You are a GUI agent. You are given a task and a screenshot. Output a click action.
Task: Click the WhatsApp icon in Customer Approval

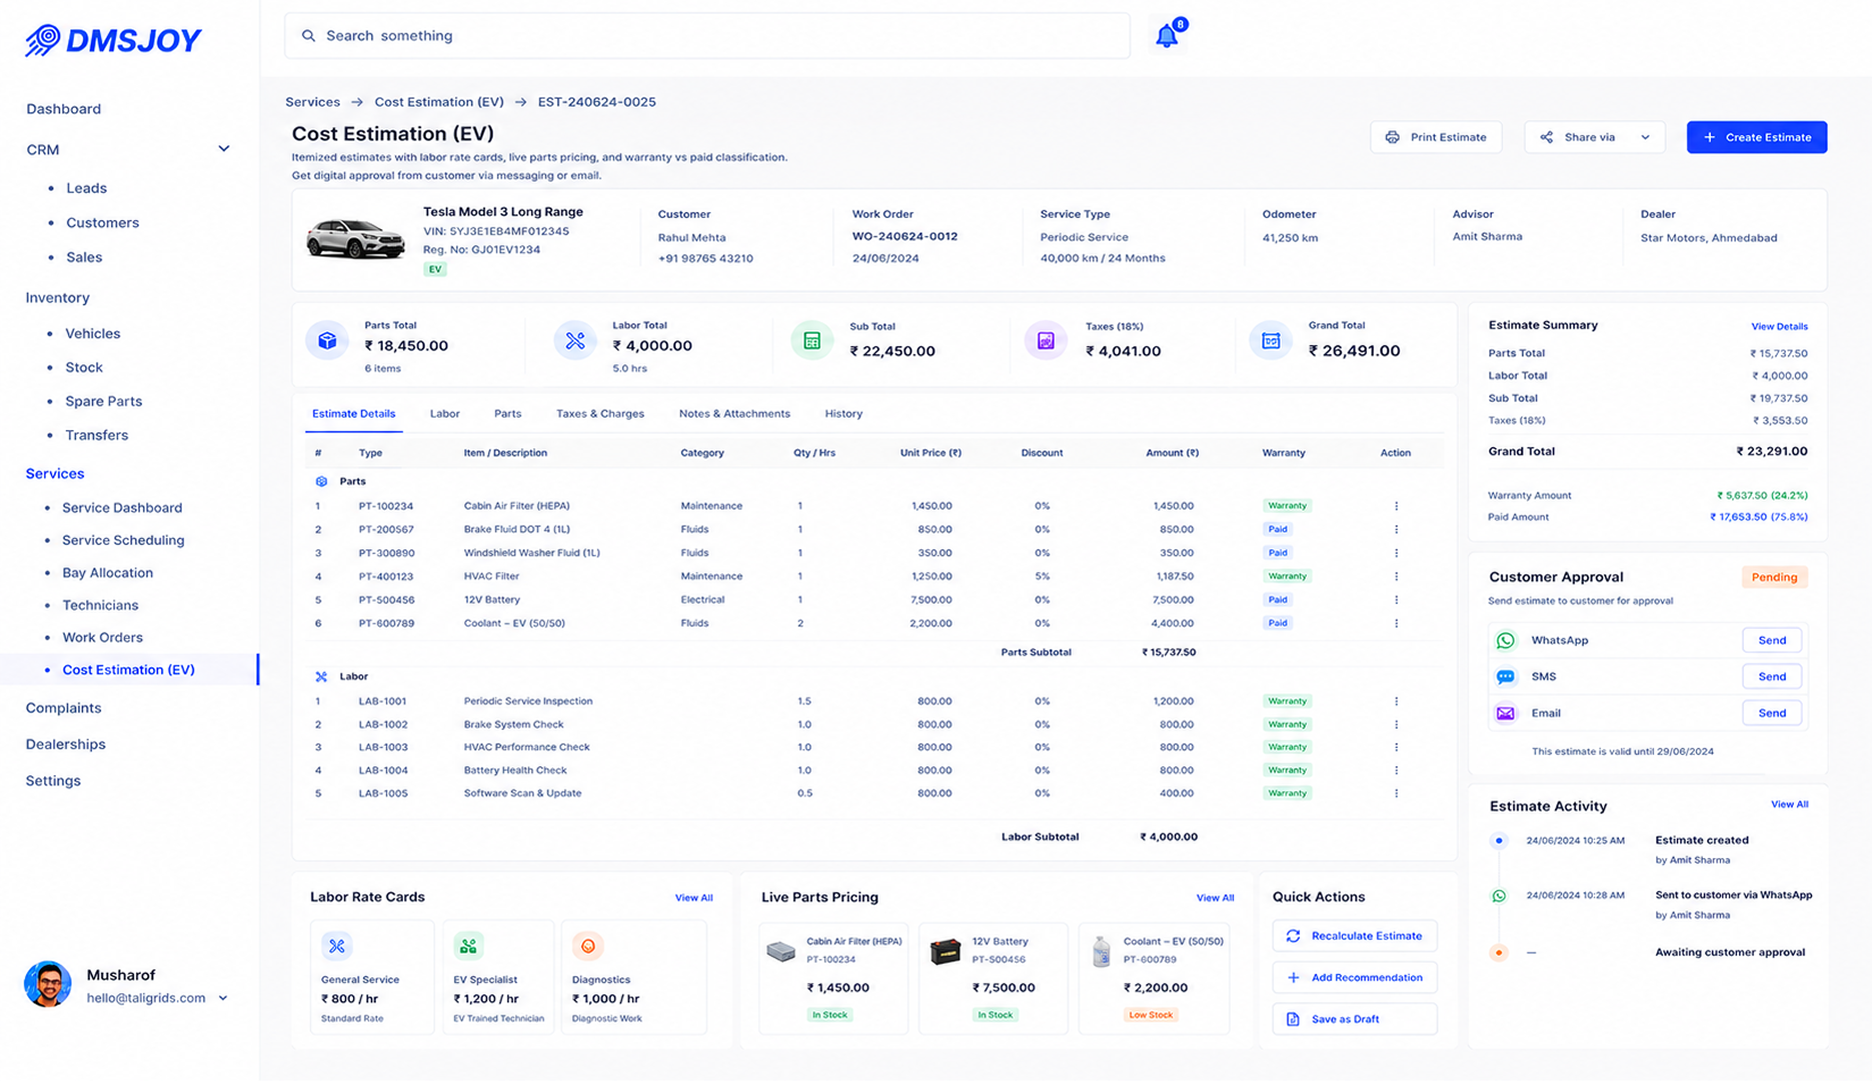(1505, 640)
